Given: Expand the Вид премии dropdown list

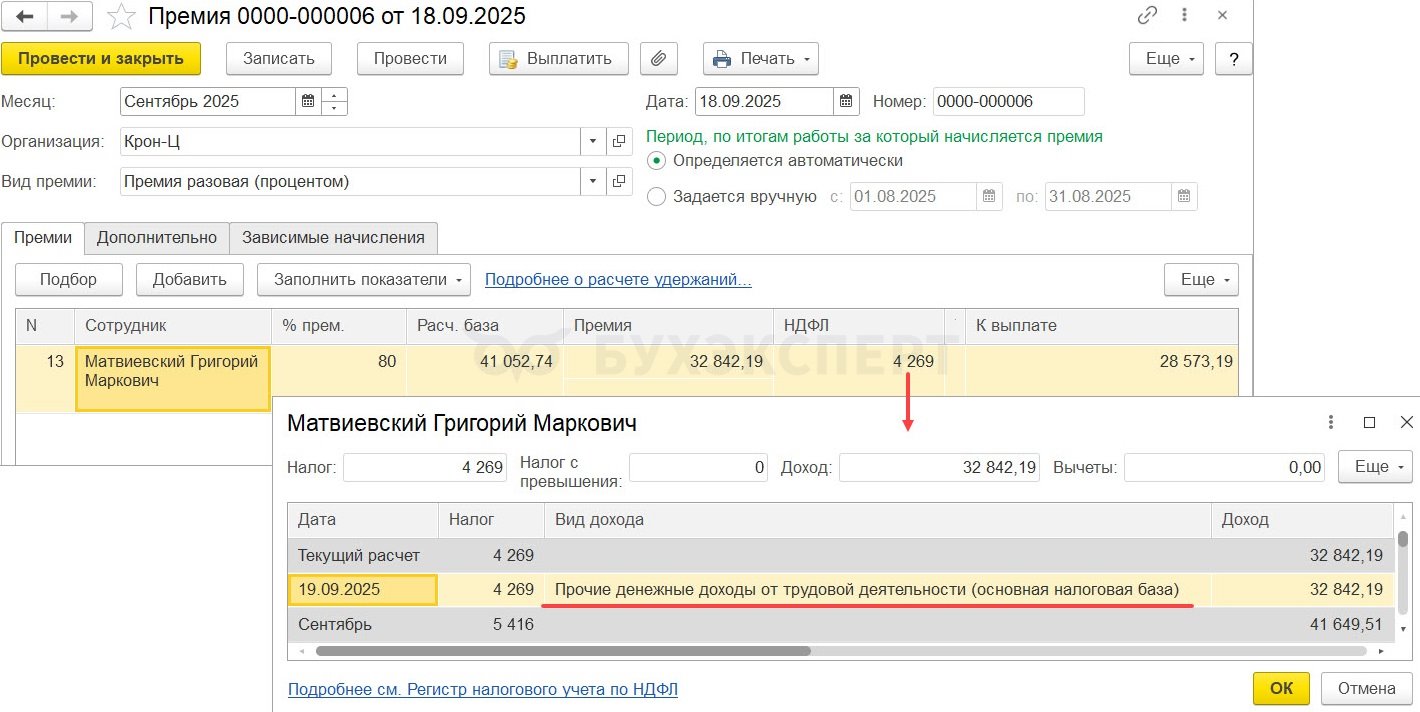Looking at the screenshot, I should point(593,182).
